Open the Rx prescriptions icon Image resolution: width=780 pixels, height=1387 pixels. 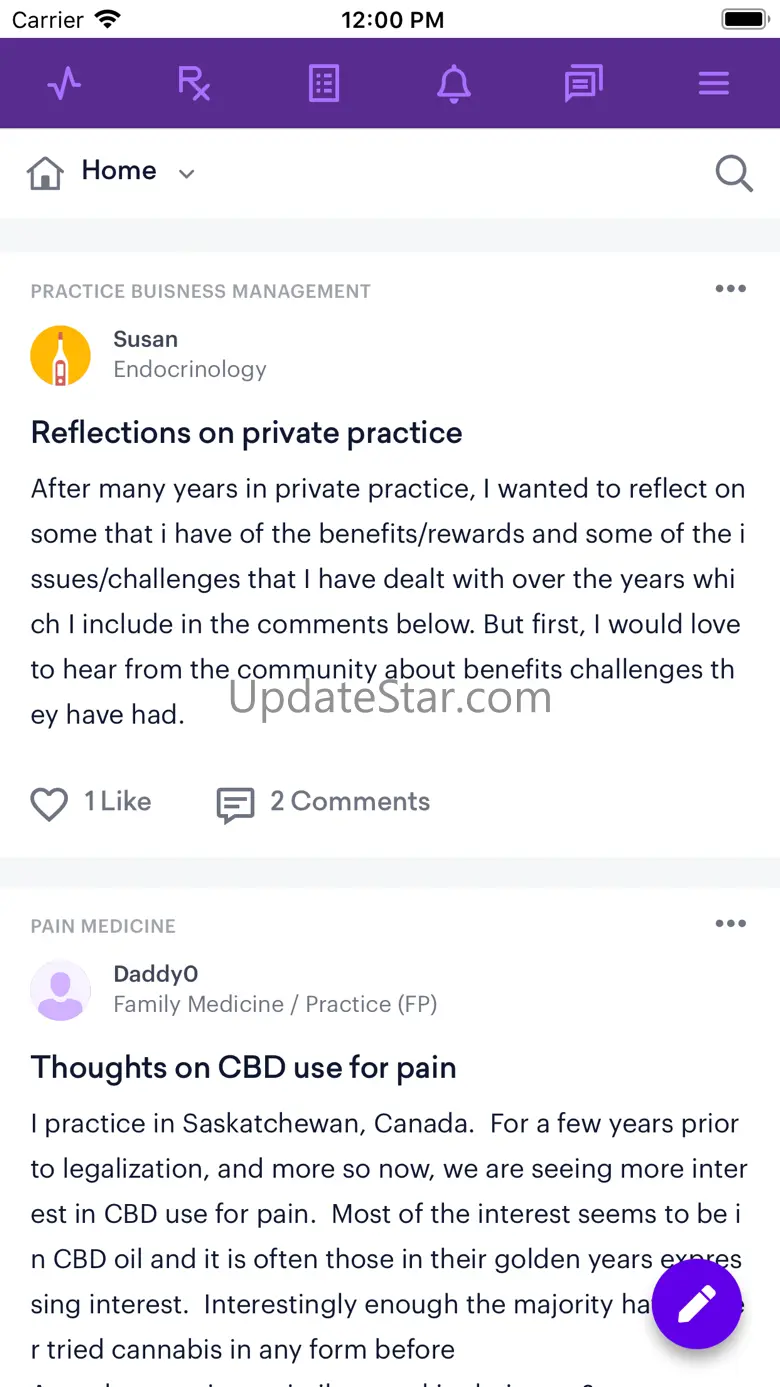tap(194, 84)
